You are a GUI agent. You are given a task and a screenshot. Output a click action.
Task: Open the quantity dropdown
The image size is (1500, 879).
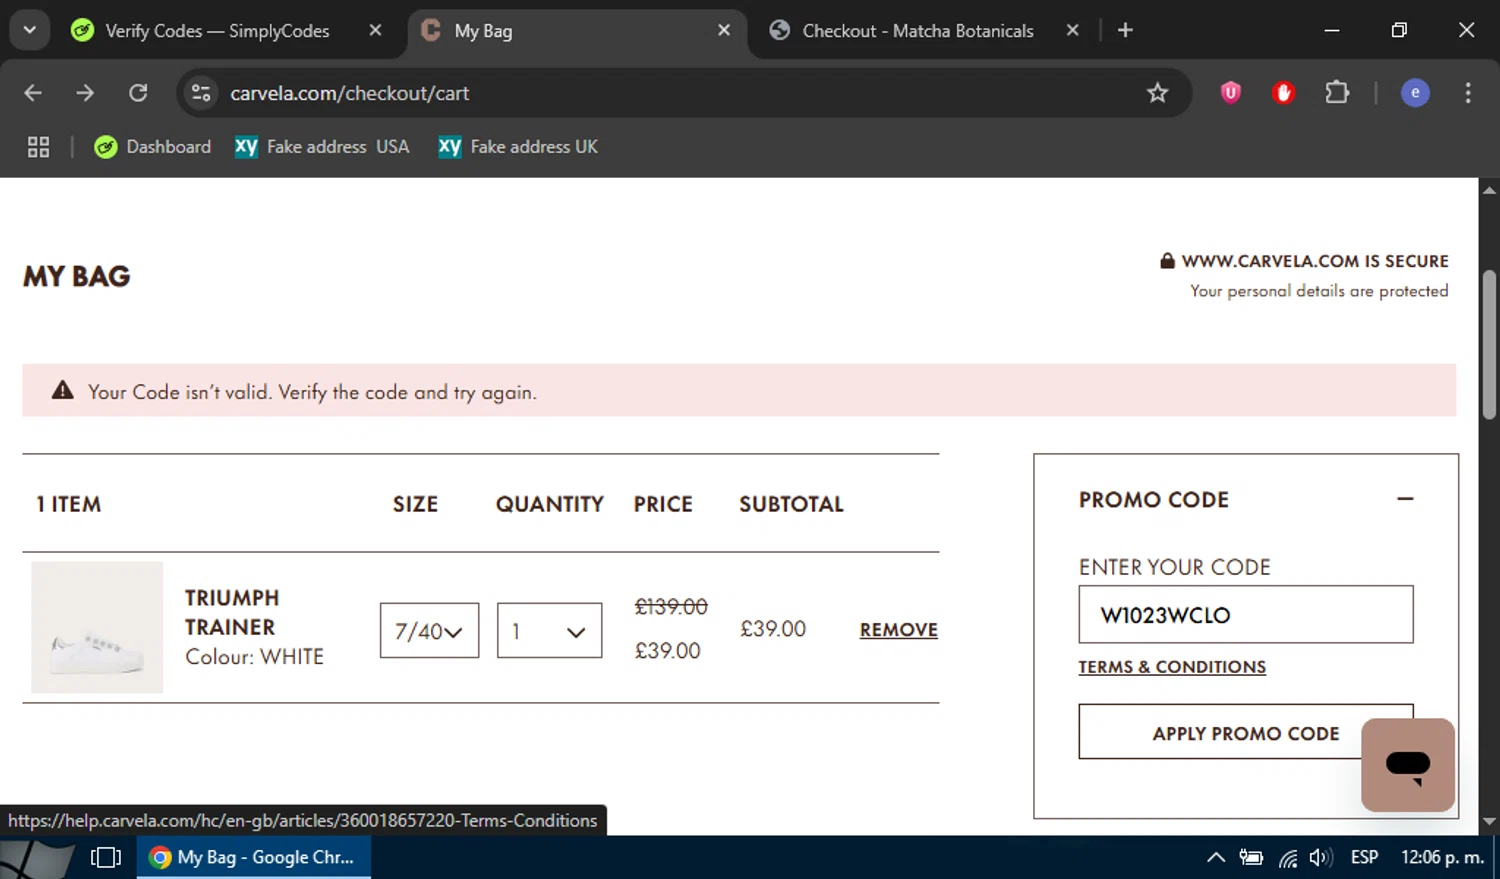pos(549,630)
